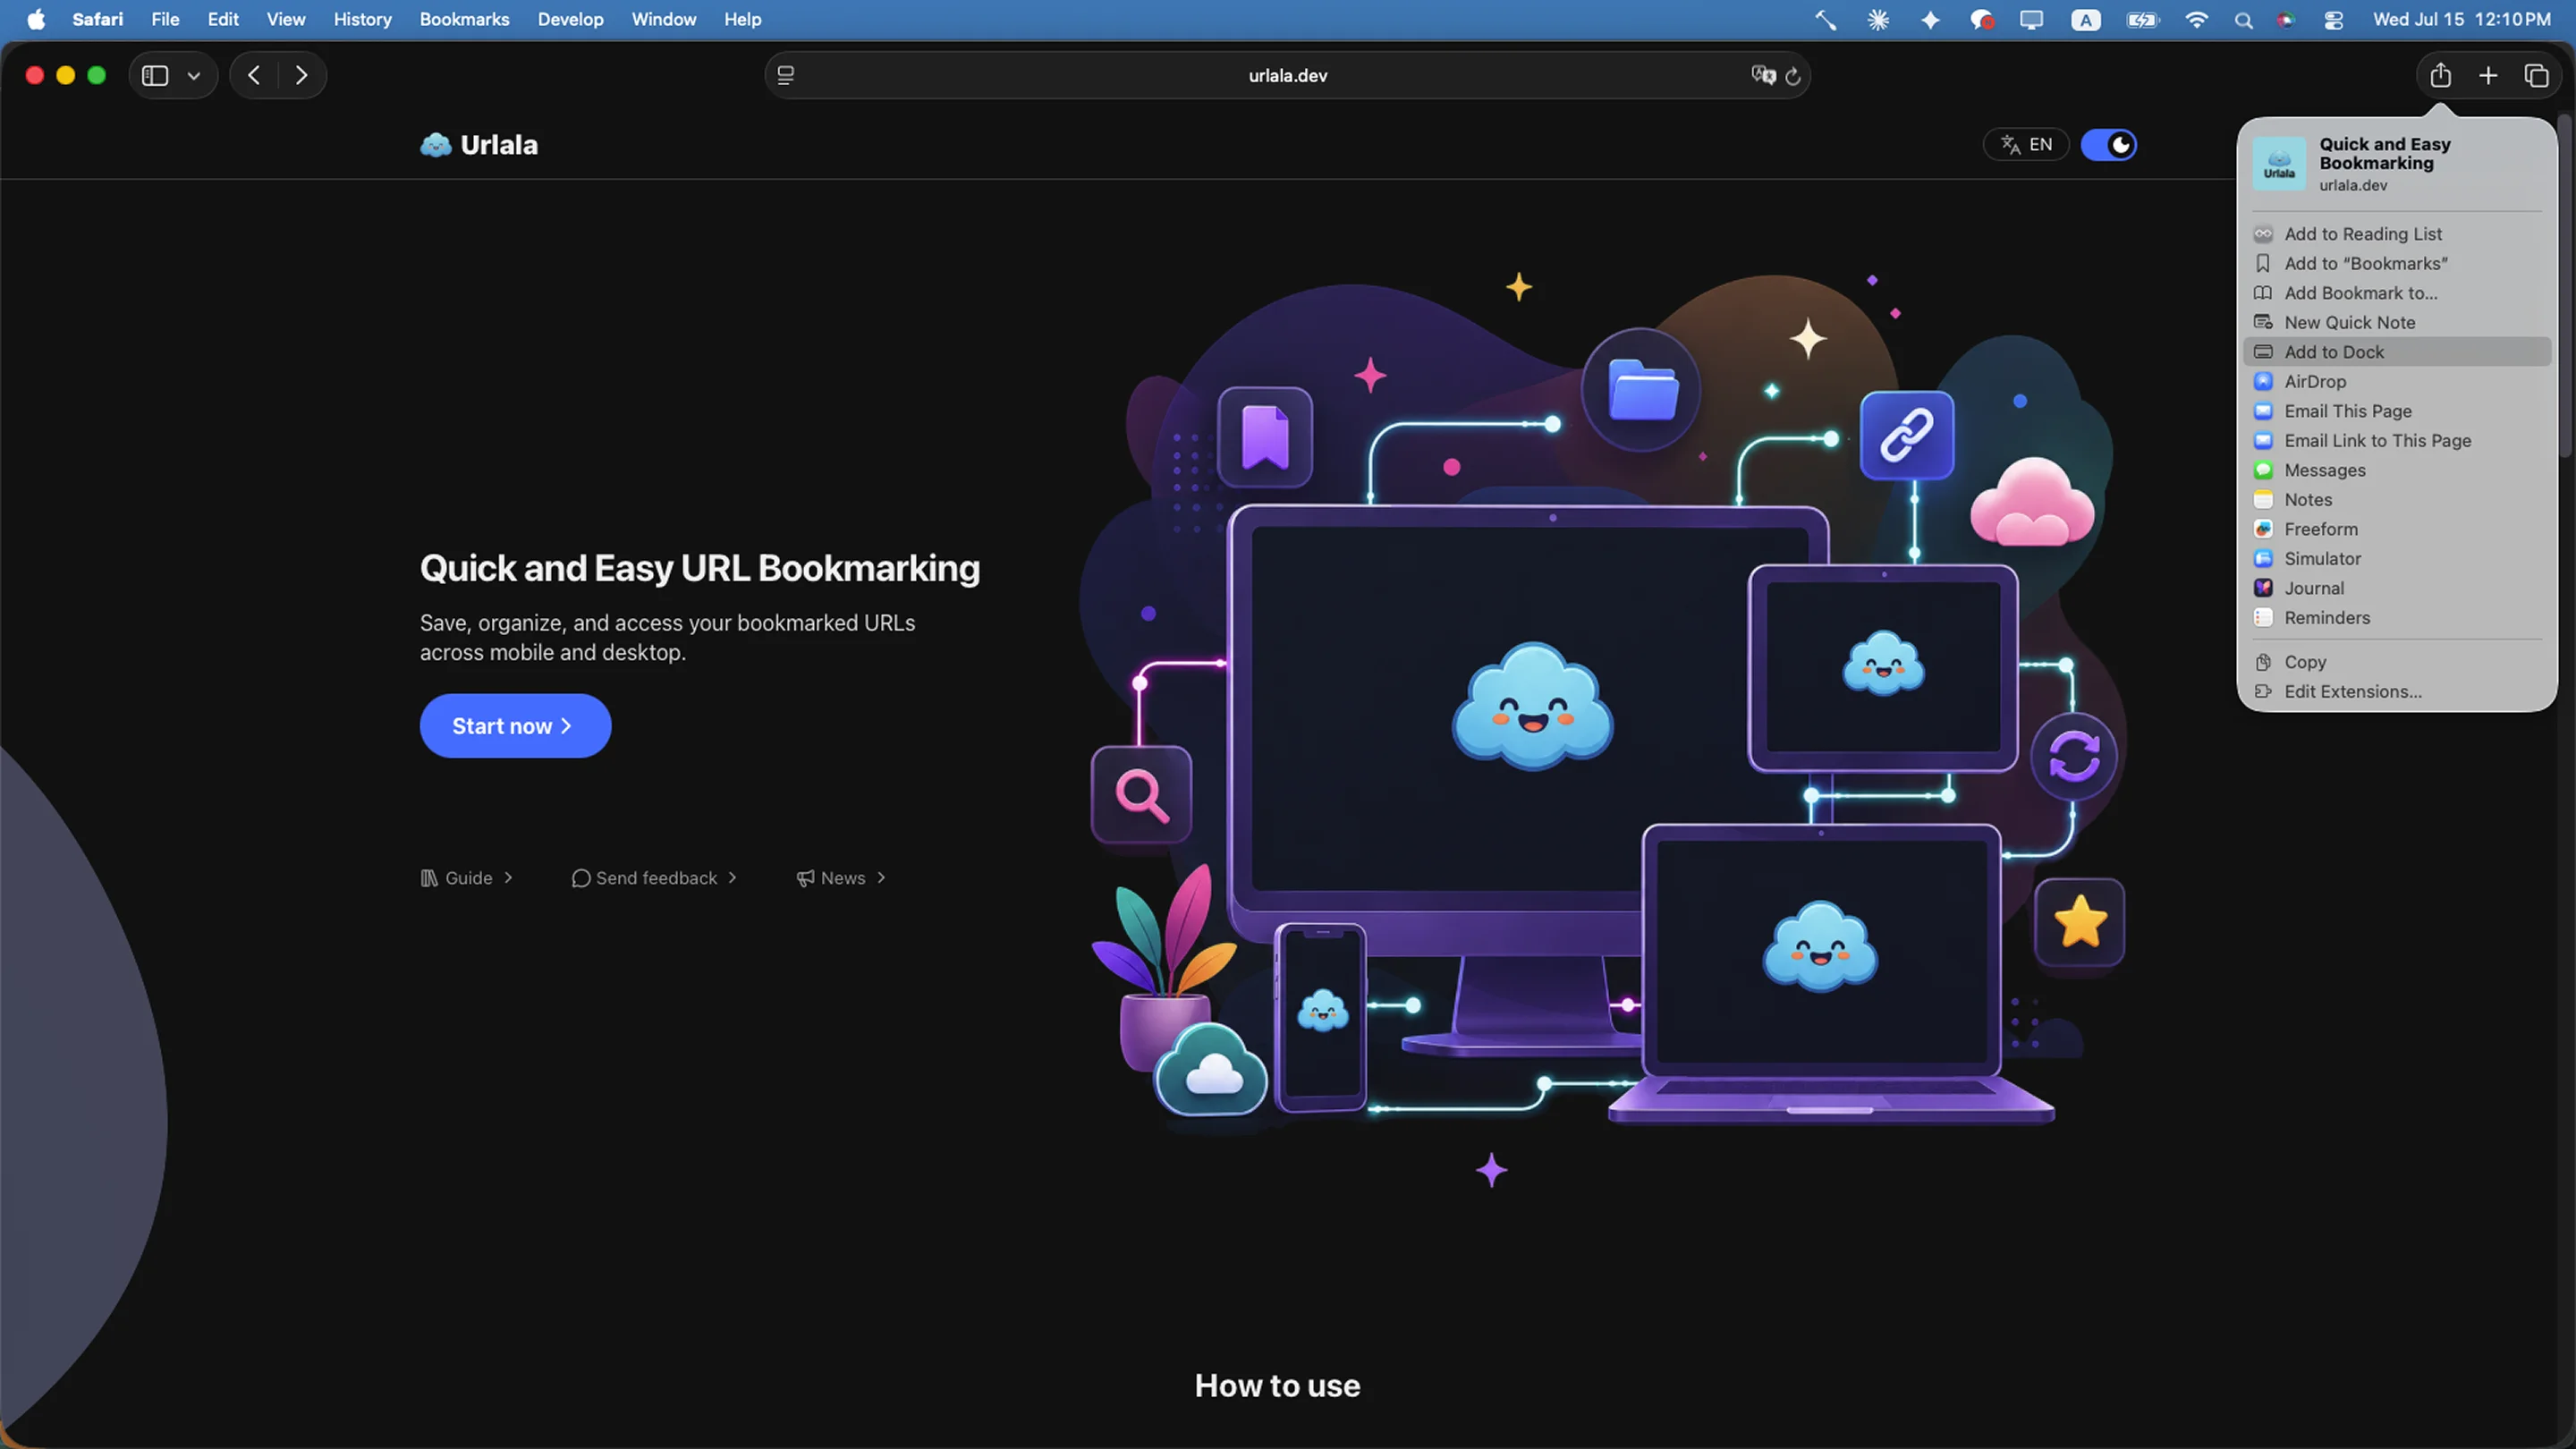
Task: Click the Safari Share toolbar icon
Action: click(2440, 75)
